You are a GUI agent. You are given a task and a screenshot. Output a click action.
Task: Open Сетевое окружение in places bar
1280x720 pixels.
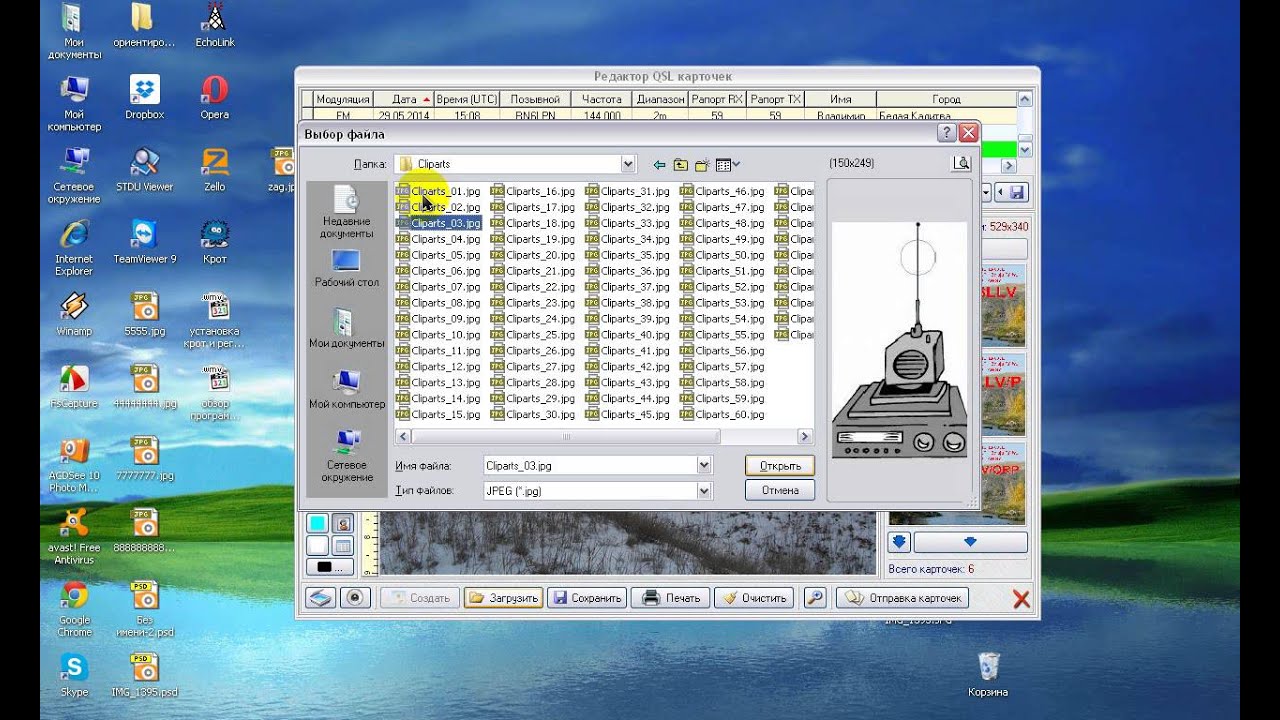[x=346, y=456]
